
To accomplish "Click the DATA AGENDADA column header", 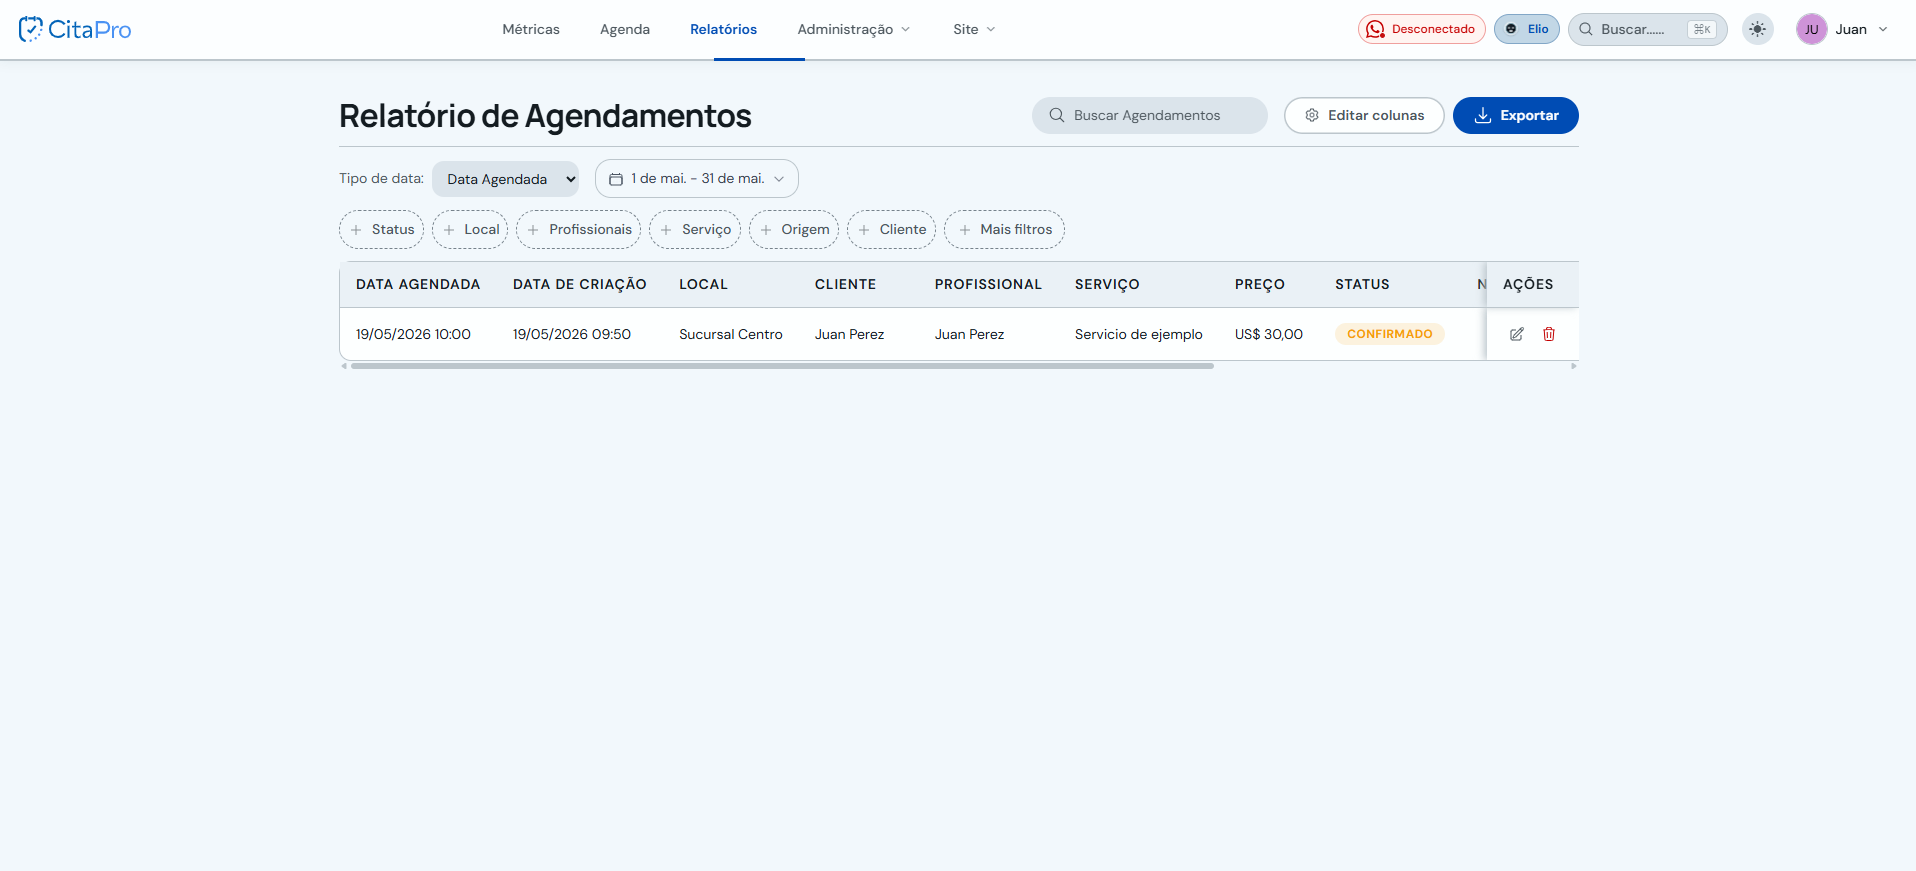I will [418, 284].
